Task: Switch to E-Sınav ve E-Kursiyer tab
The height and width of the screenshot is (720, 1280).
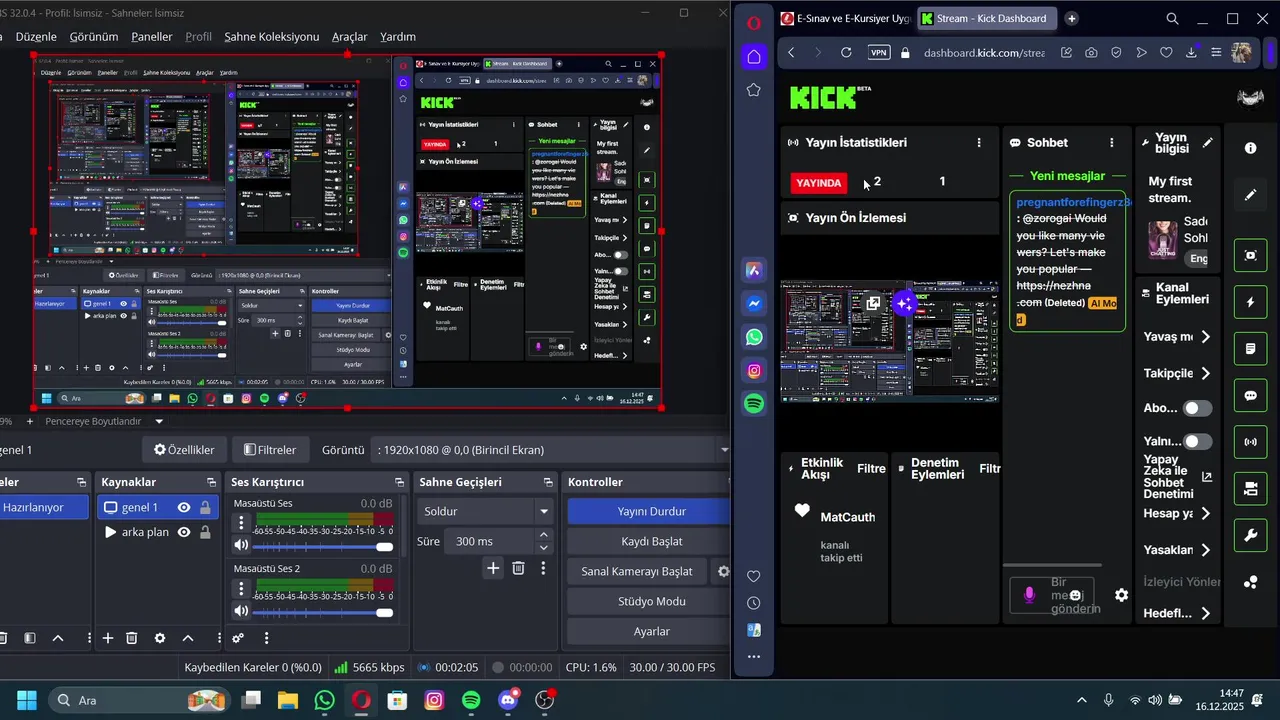Action: (x=845, y=18)
